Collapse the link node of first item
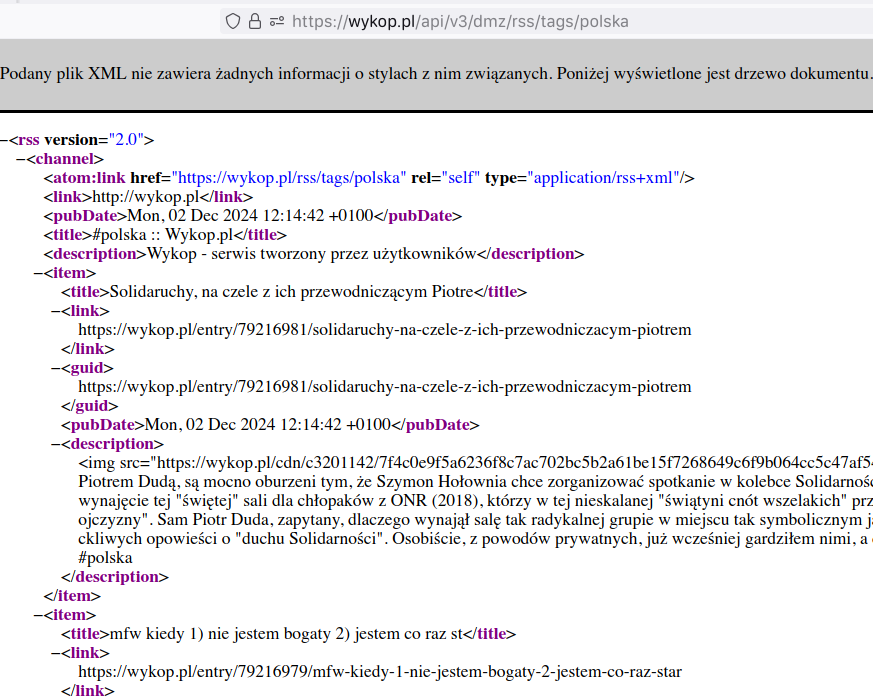Viewport: 873px width, 698px height. point(55,311)
